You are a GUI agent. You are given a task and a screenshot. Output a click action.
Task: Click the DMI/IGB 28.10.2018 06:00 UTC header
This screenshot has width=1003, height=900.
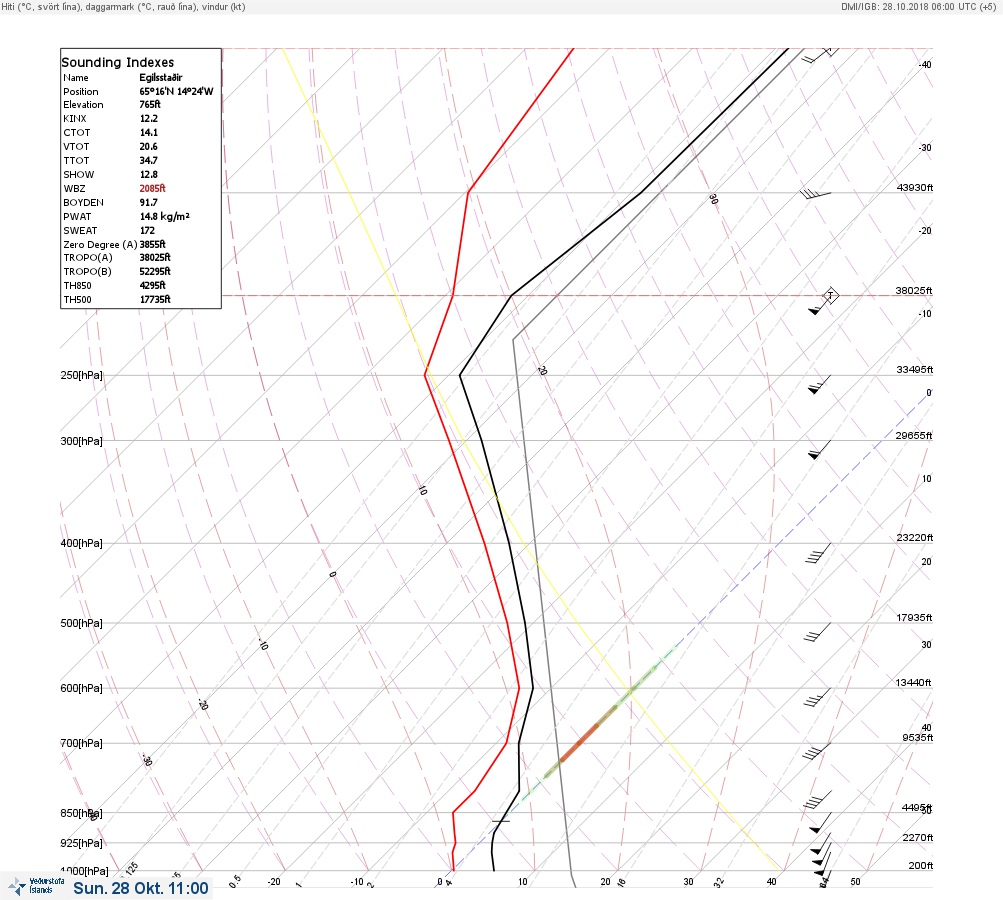[919, 6]
